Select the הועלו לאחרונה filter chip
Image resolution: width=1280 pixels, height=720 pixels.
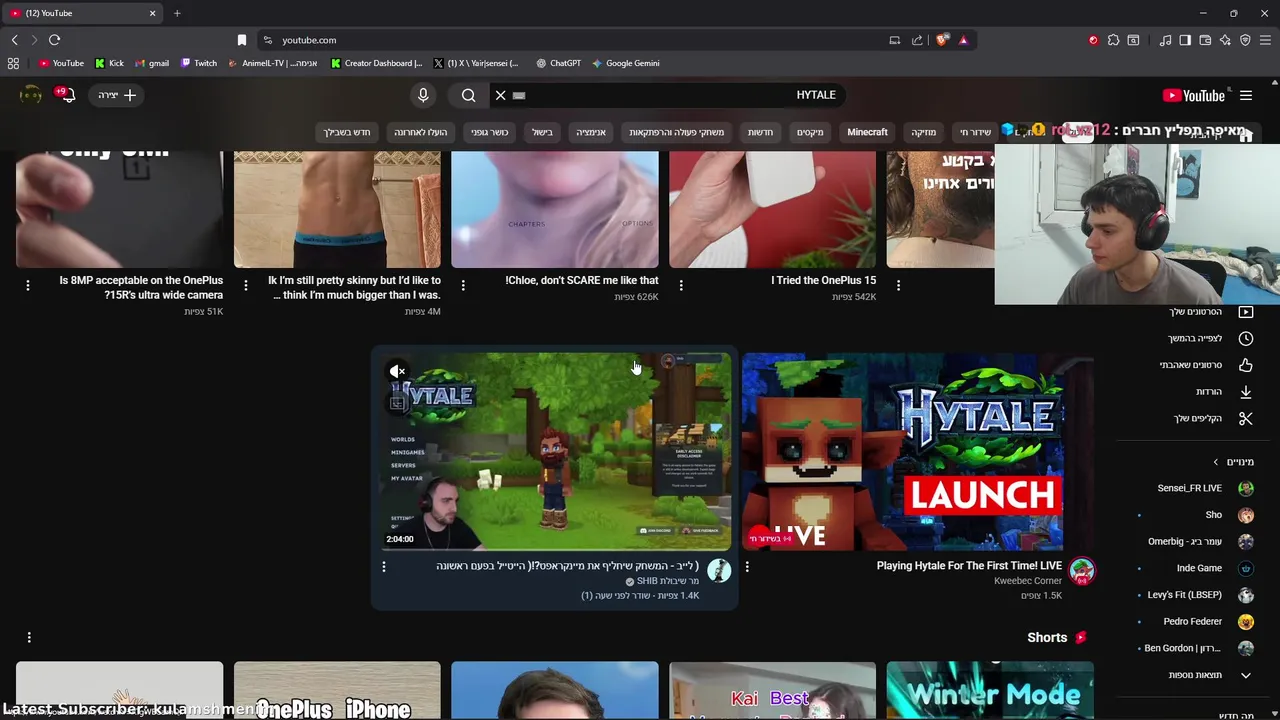[x=421, y=132]
